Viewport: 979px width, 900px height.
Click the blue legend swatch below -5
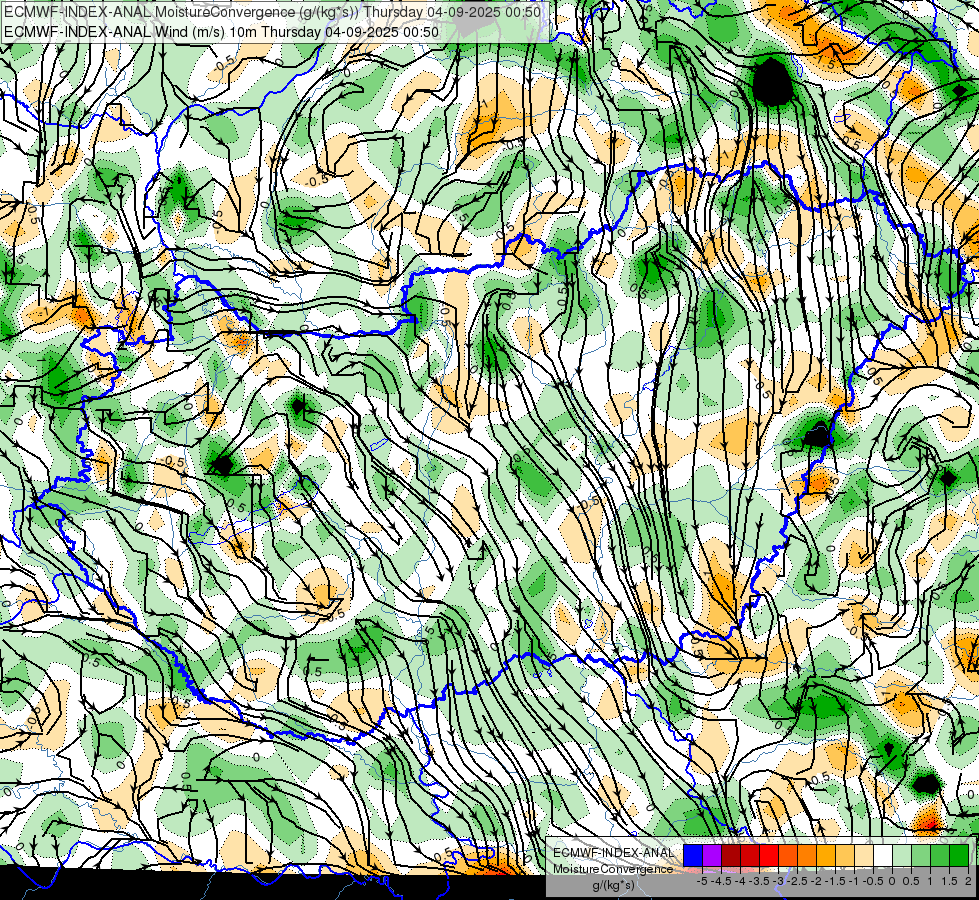tap(693, 856)
